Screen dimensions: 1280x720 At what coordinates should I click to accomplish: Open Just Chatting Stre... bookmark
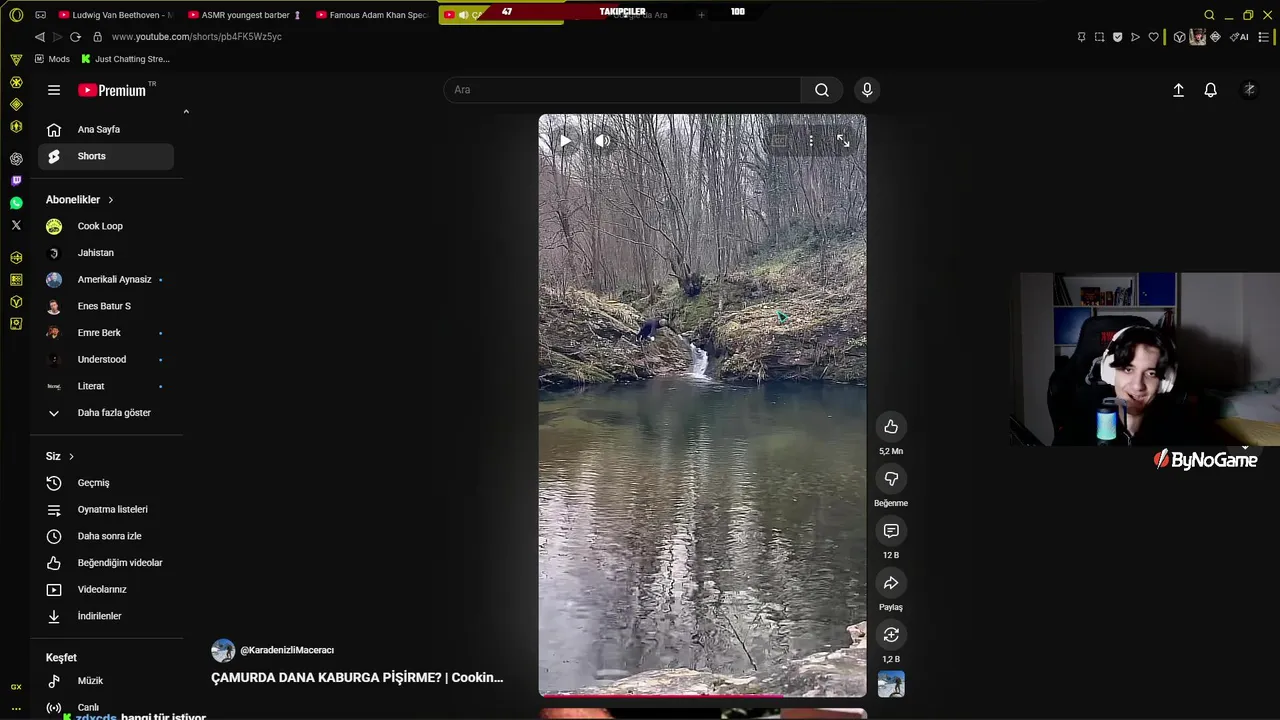[x=125, y=59]
